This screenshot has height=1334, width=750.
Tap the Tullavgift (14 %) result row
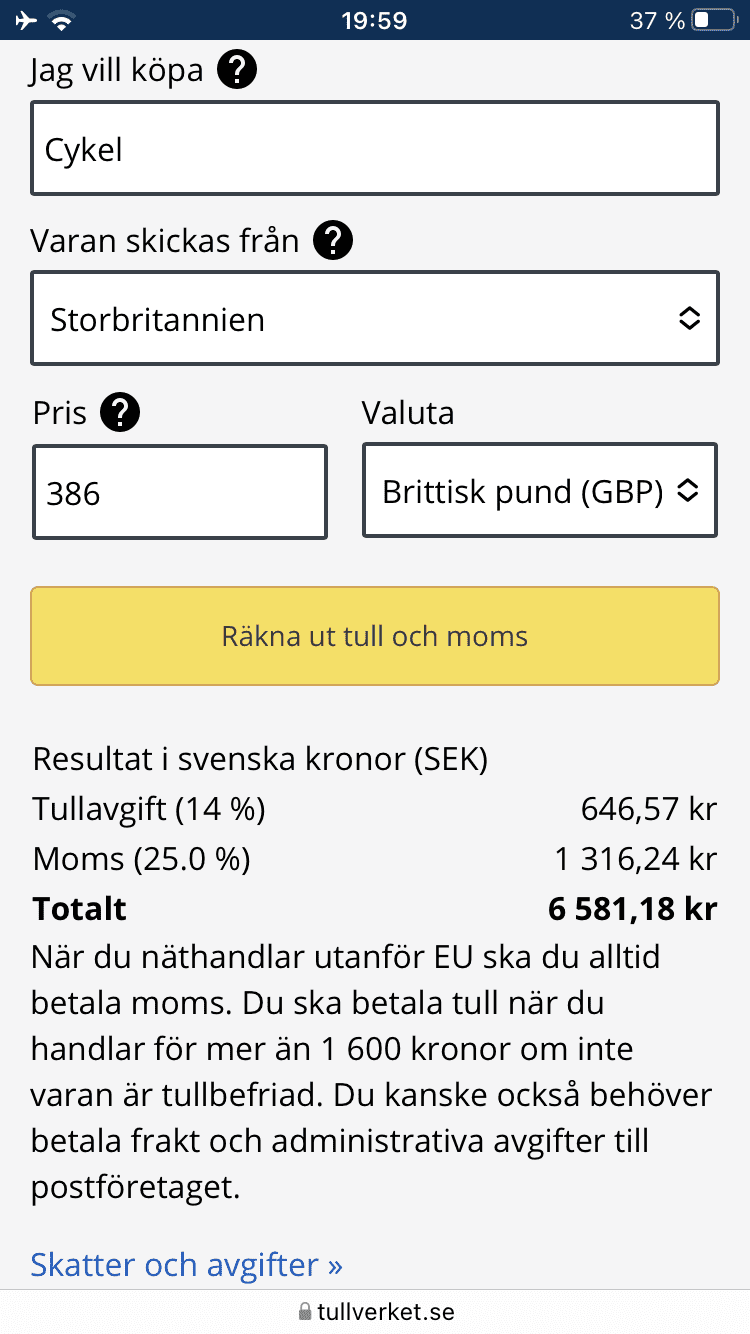(375, 808)
